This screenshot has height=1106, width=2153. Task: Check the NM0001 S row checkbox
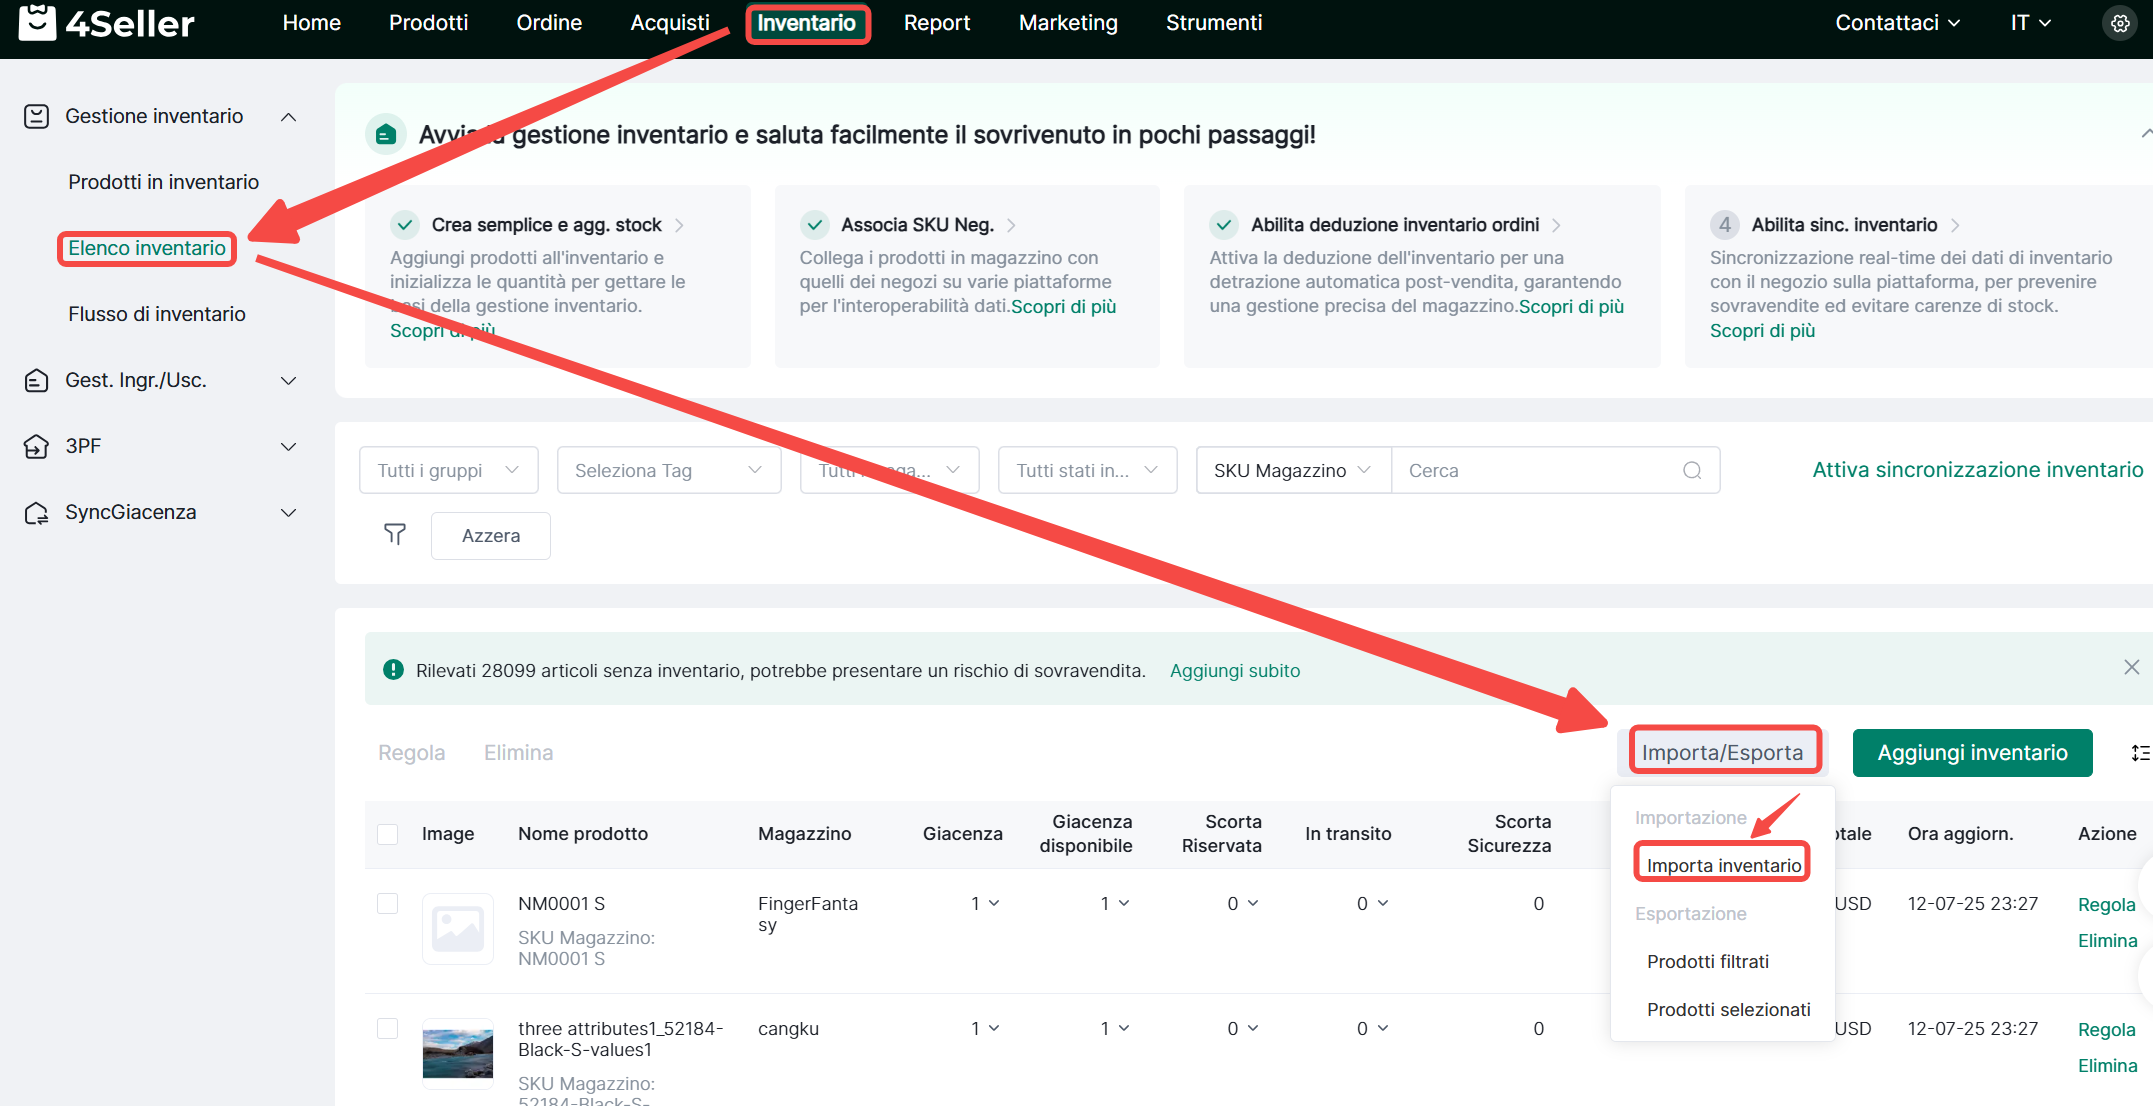pos(388,903)
